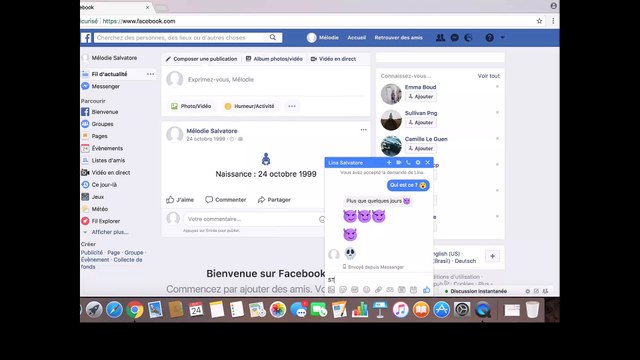
Task: Open the Voir tout link for suggestions
Action: [x=489, y=76]
